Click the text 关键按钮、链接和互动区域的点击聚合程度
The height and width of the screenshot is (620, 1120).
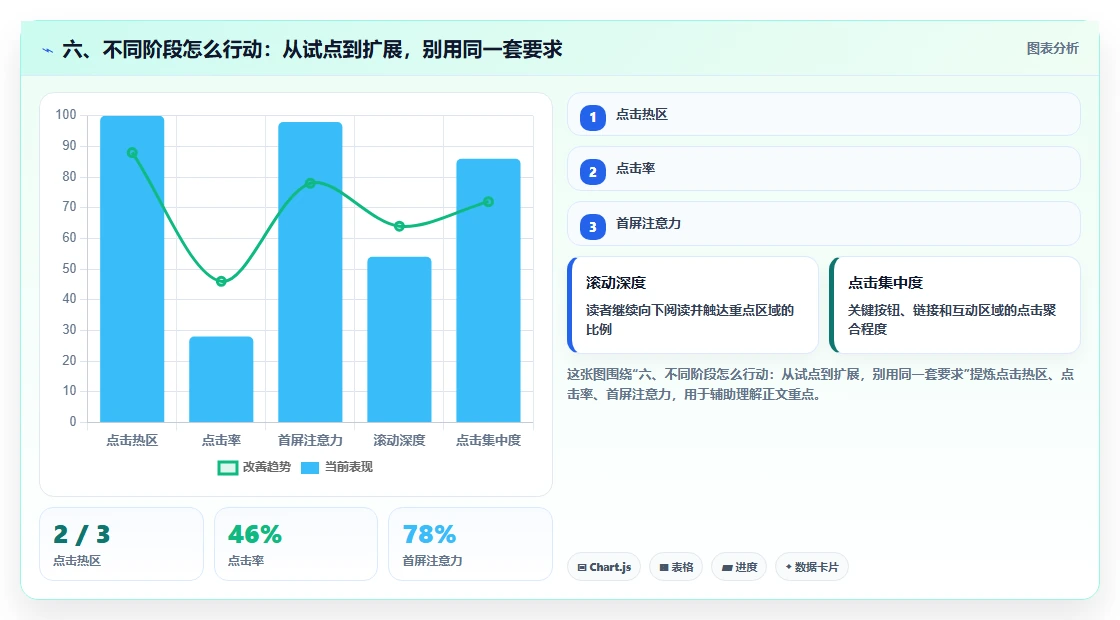(952, 320)
